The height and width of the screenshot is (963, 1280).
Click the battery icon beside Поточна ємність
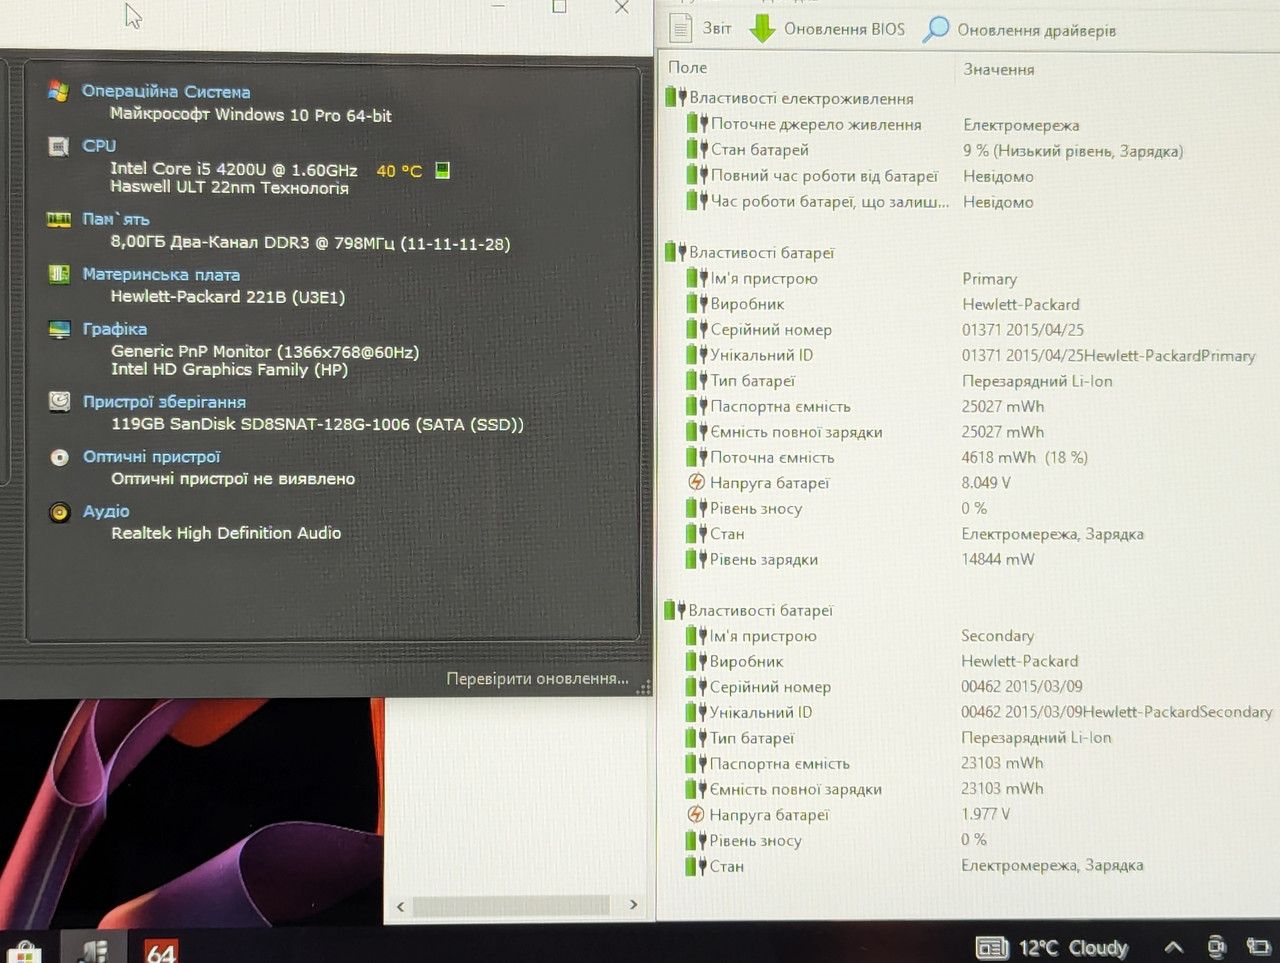[697, 457]
